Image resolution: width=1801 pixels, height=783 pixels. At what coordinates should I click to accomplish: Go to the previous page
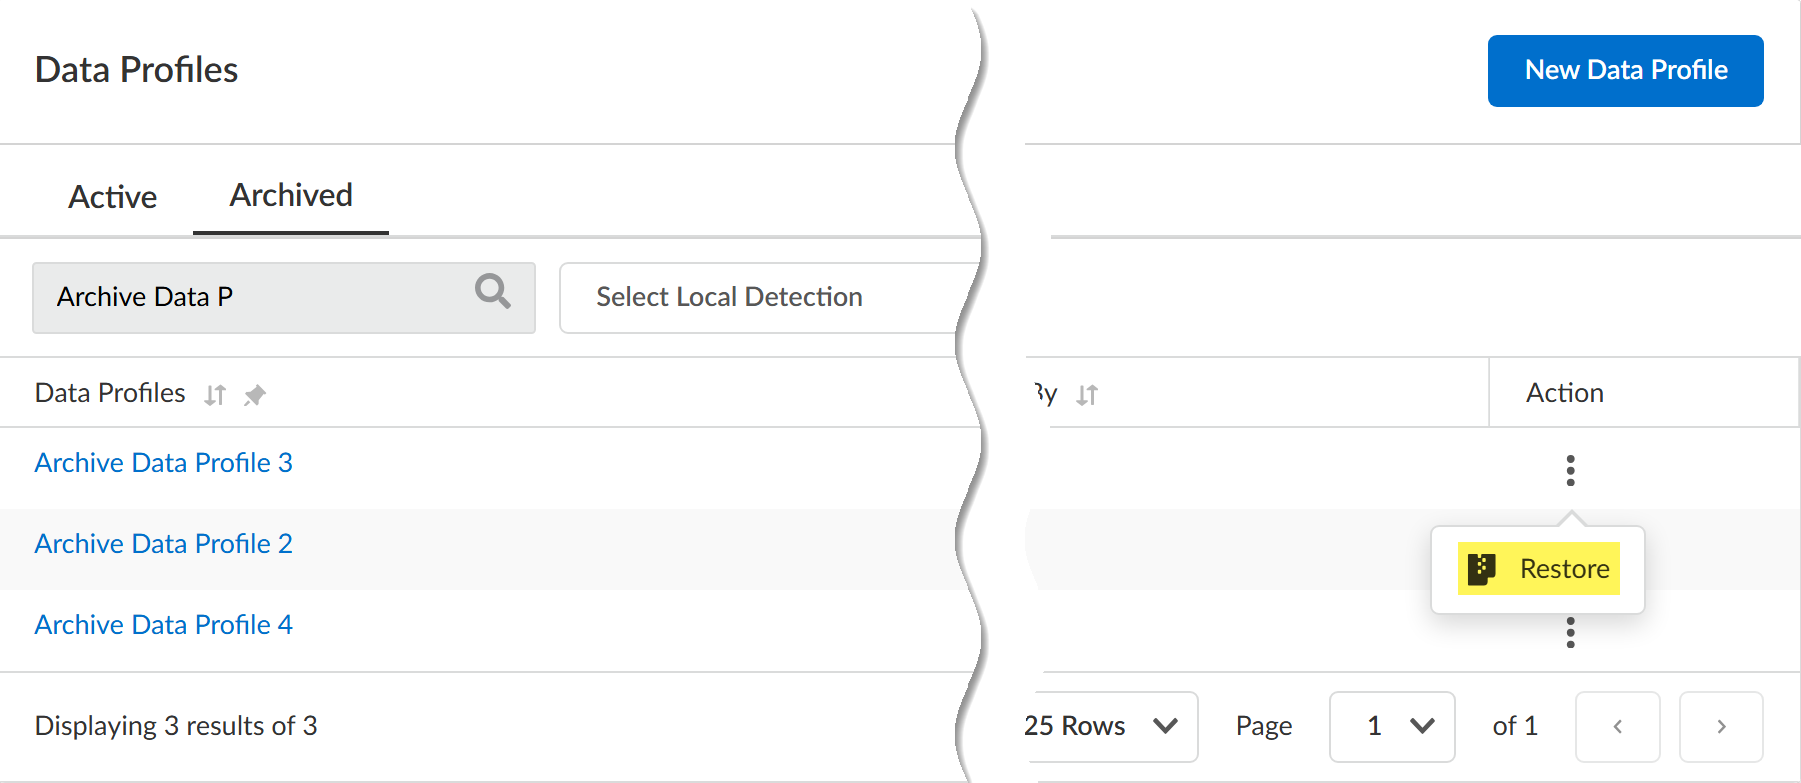point(1617,727)
